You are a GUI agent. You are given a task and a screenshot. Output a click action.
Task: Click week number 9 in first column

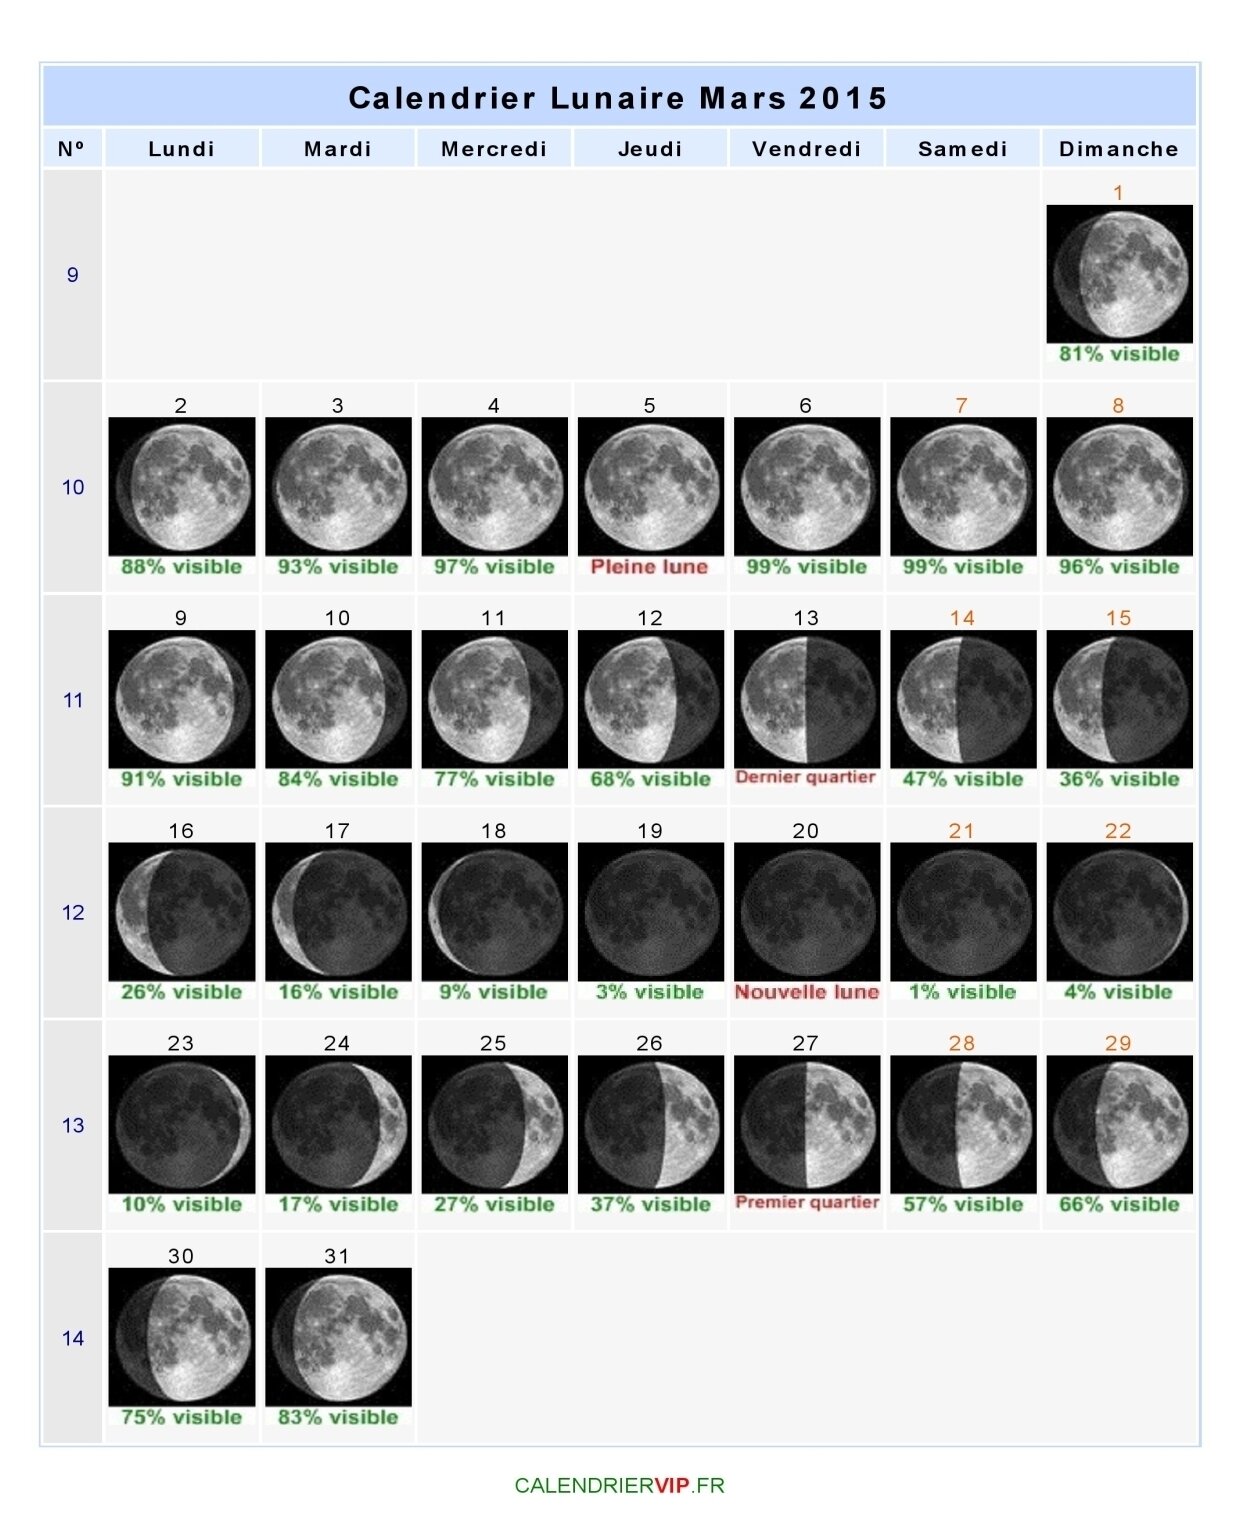(x=72, y=275)
